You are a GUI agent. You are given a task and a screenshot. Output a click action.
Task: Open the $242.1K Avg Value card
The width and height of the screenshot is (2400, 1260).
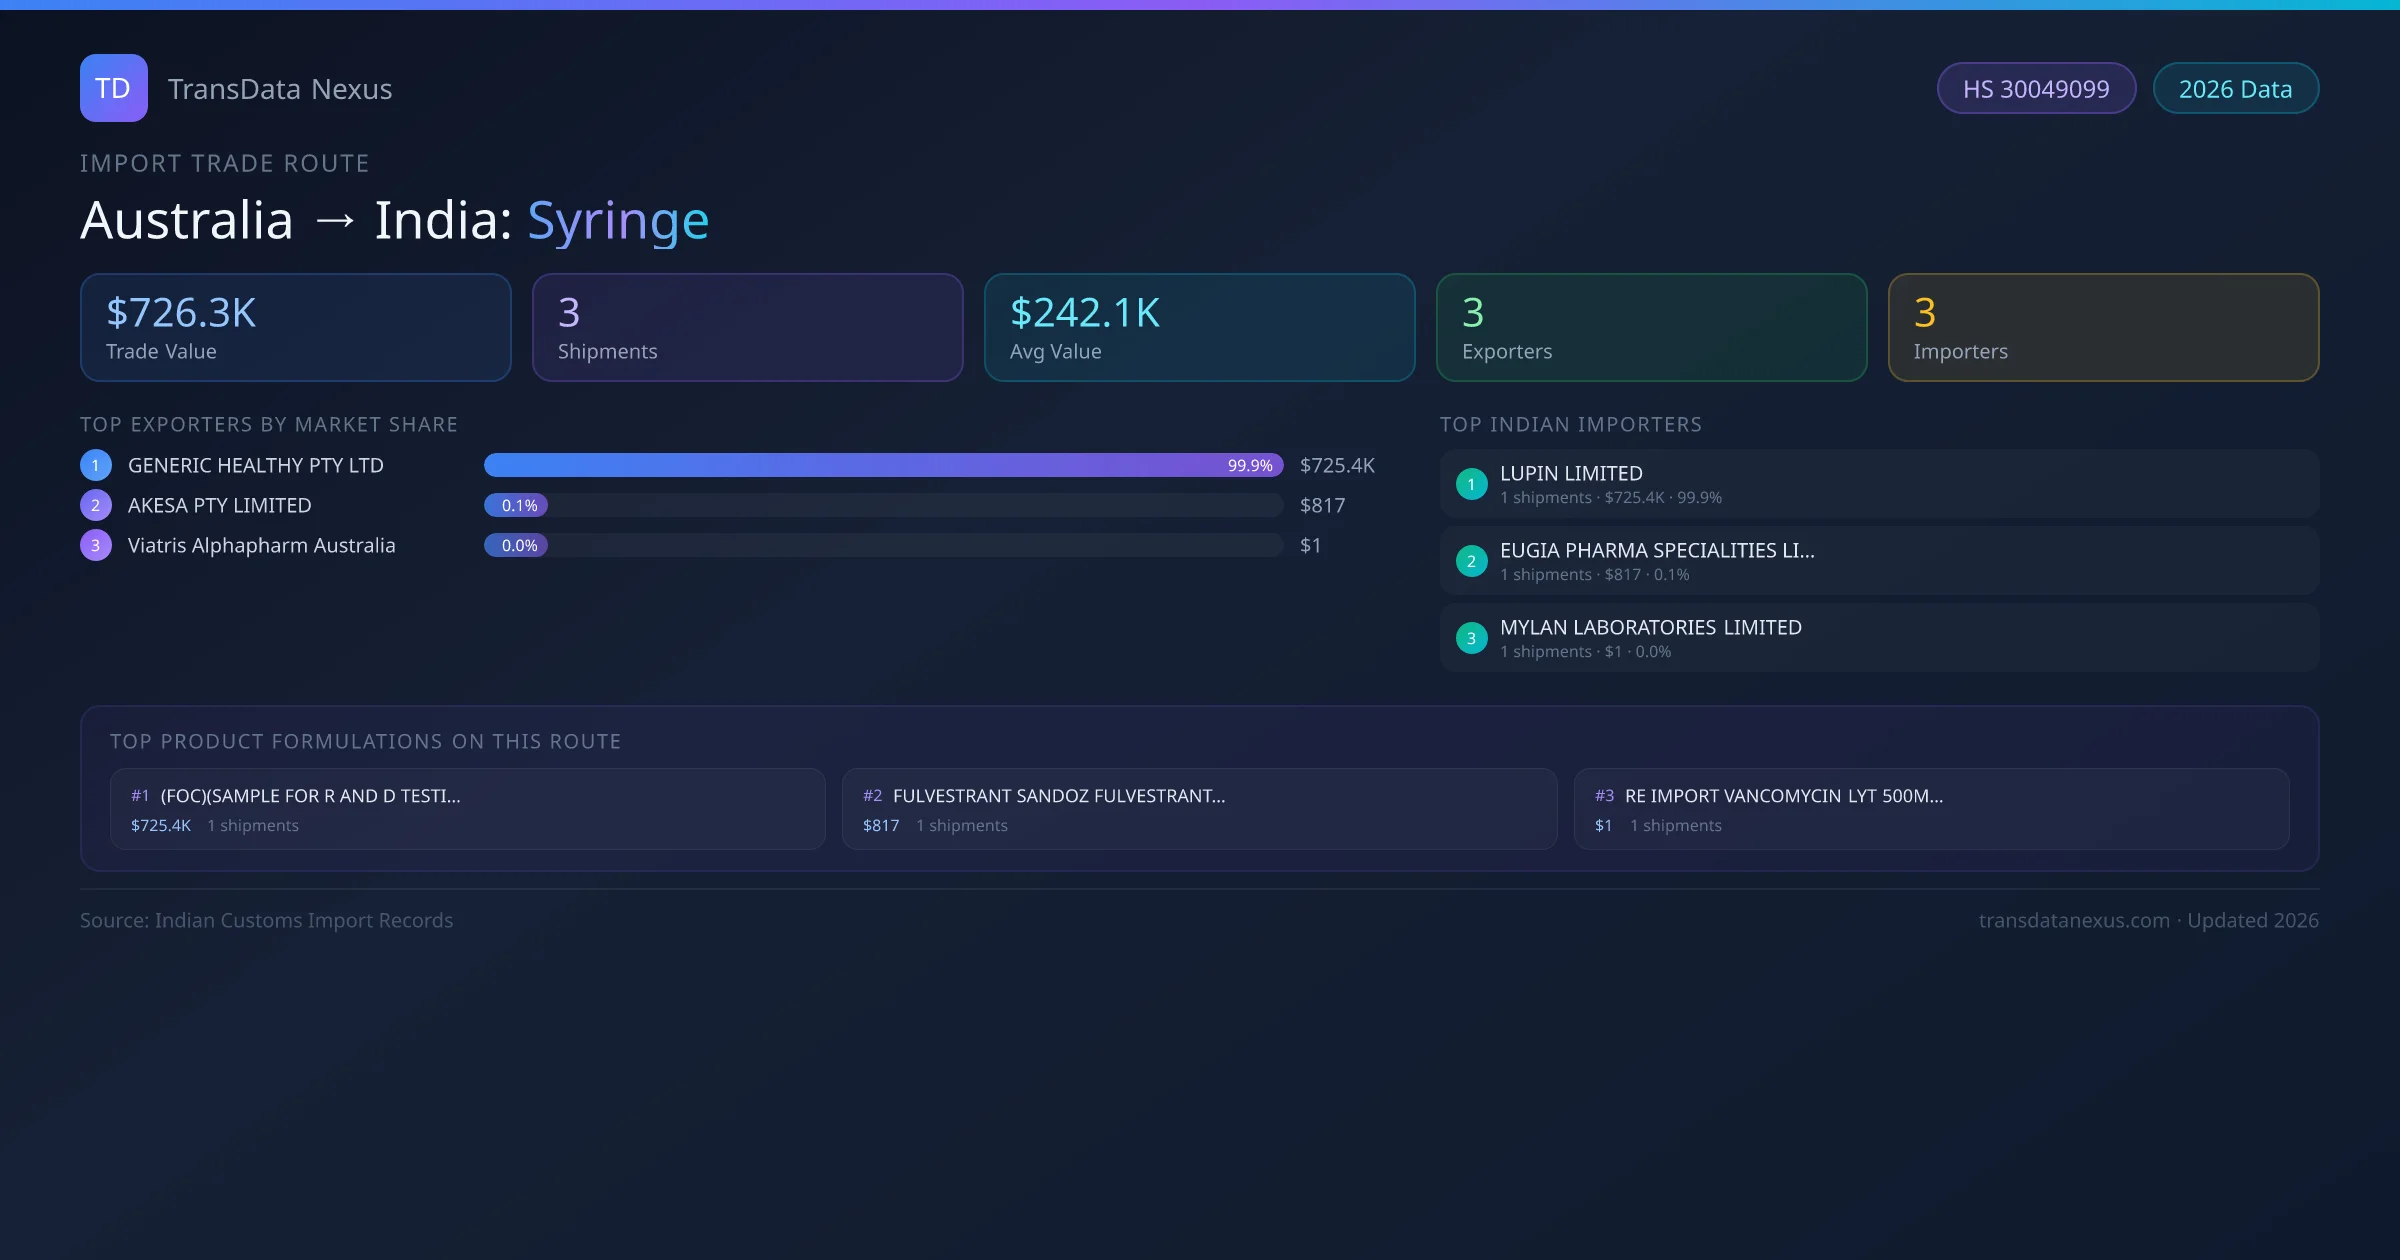point(1199,327)
